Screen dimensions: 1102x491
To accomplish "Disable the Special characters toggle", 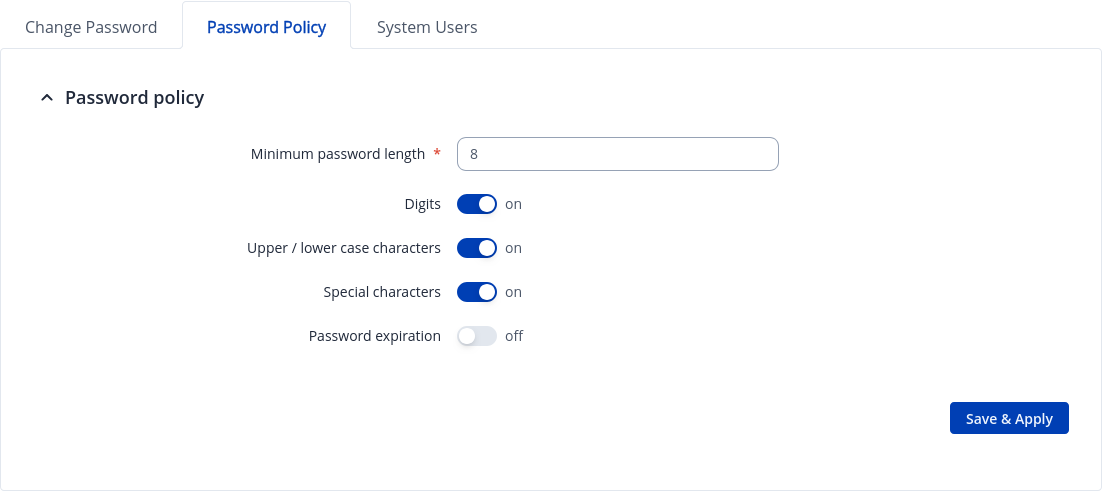I will pyautogui.click(x=477, y=292).
